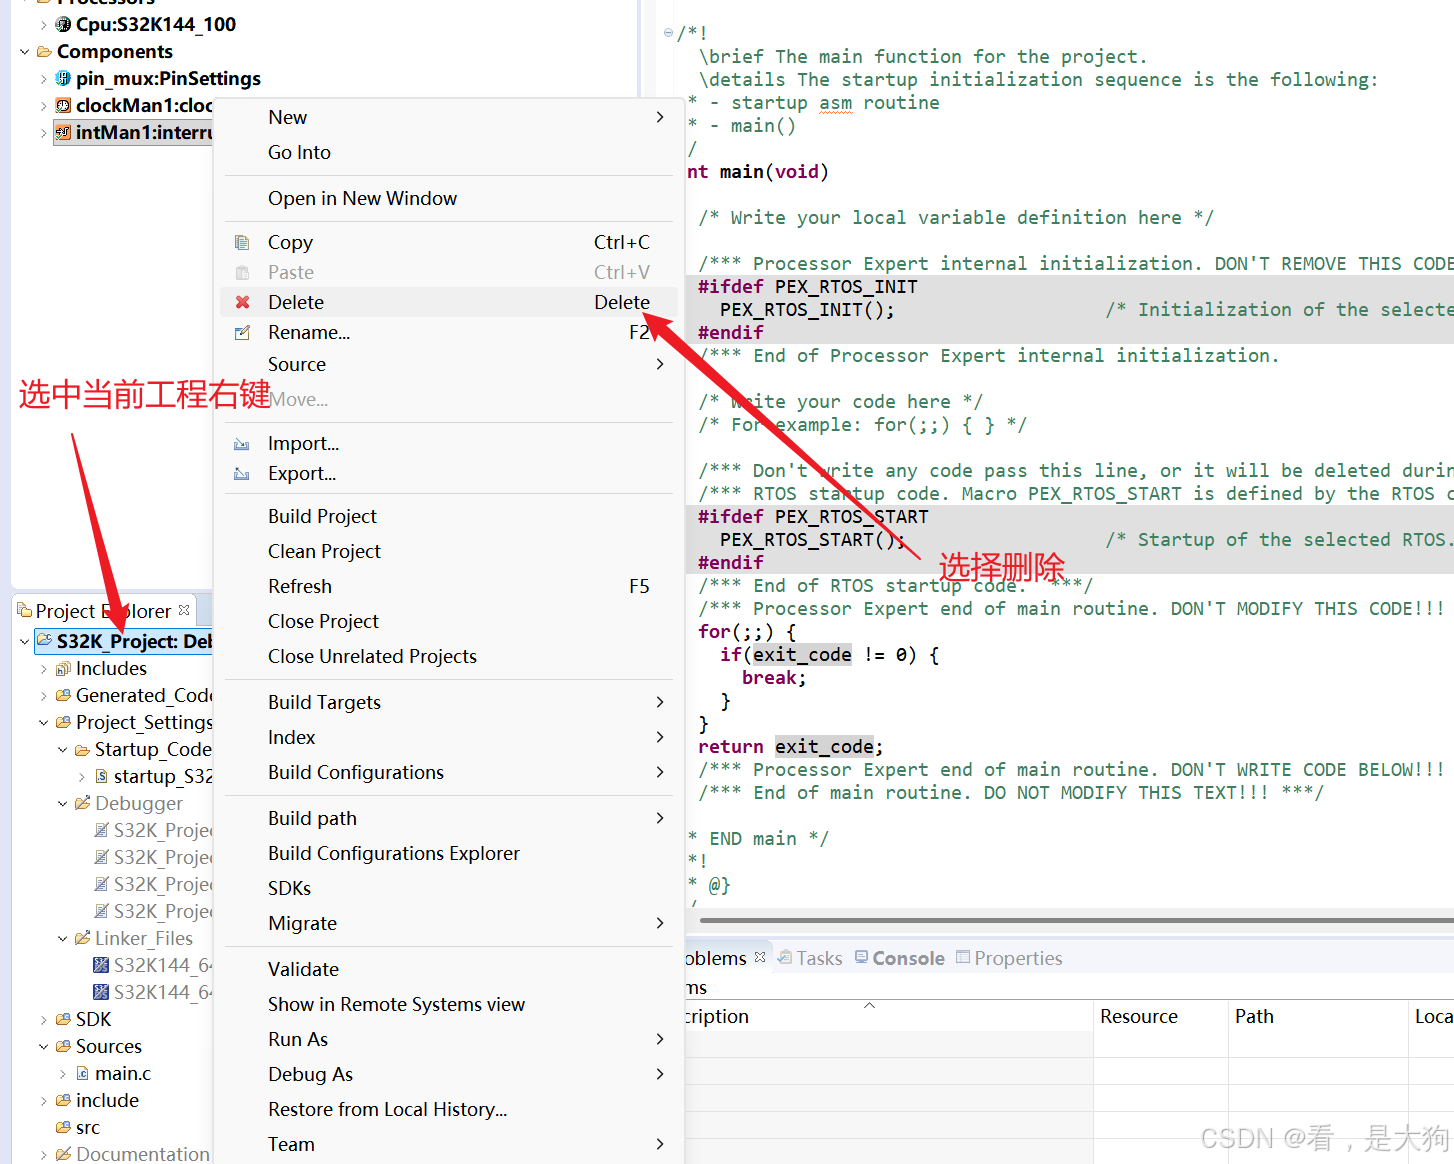
Task: Click the Console tab icon
Action: point(861,957)
